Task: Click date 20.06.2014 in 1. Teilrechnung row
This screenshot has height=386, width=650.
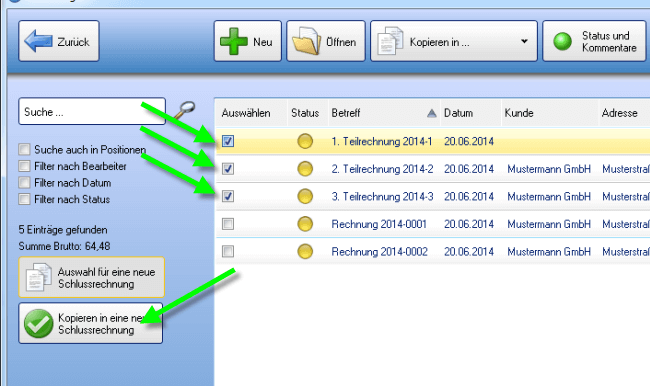Action: point(469,142)
